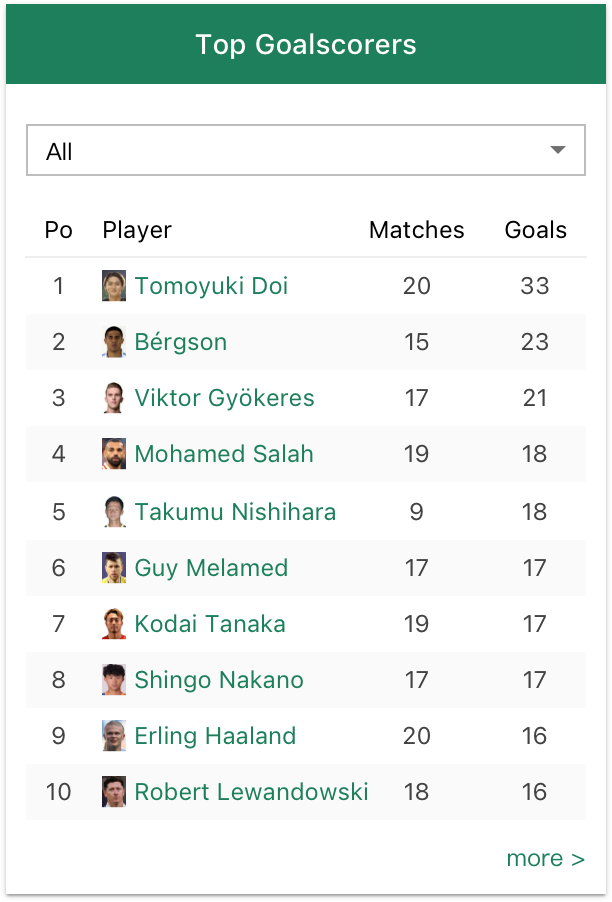Click the Matches column header
The width and height of the screenshot is (612, 902).
[x=416, y=230]
